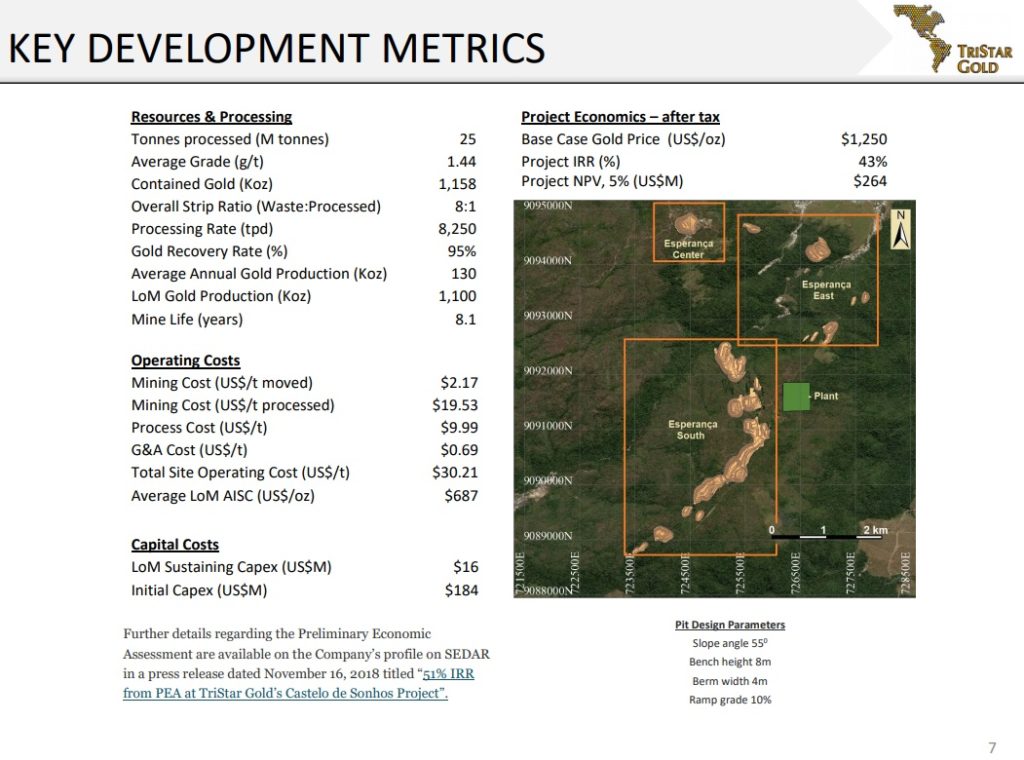Click the Average LoM AISC (US$/oz) label
1024x760 pixels.
pos(223,496)
